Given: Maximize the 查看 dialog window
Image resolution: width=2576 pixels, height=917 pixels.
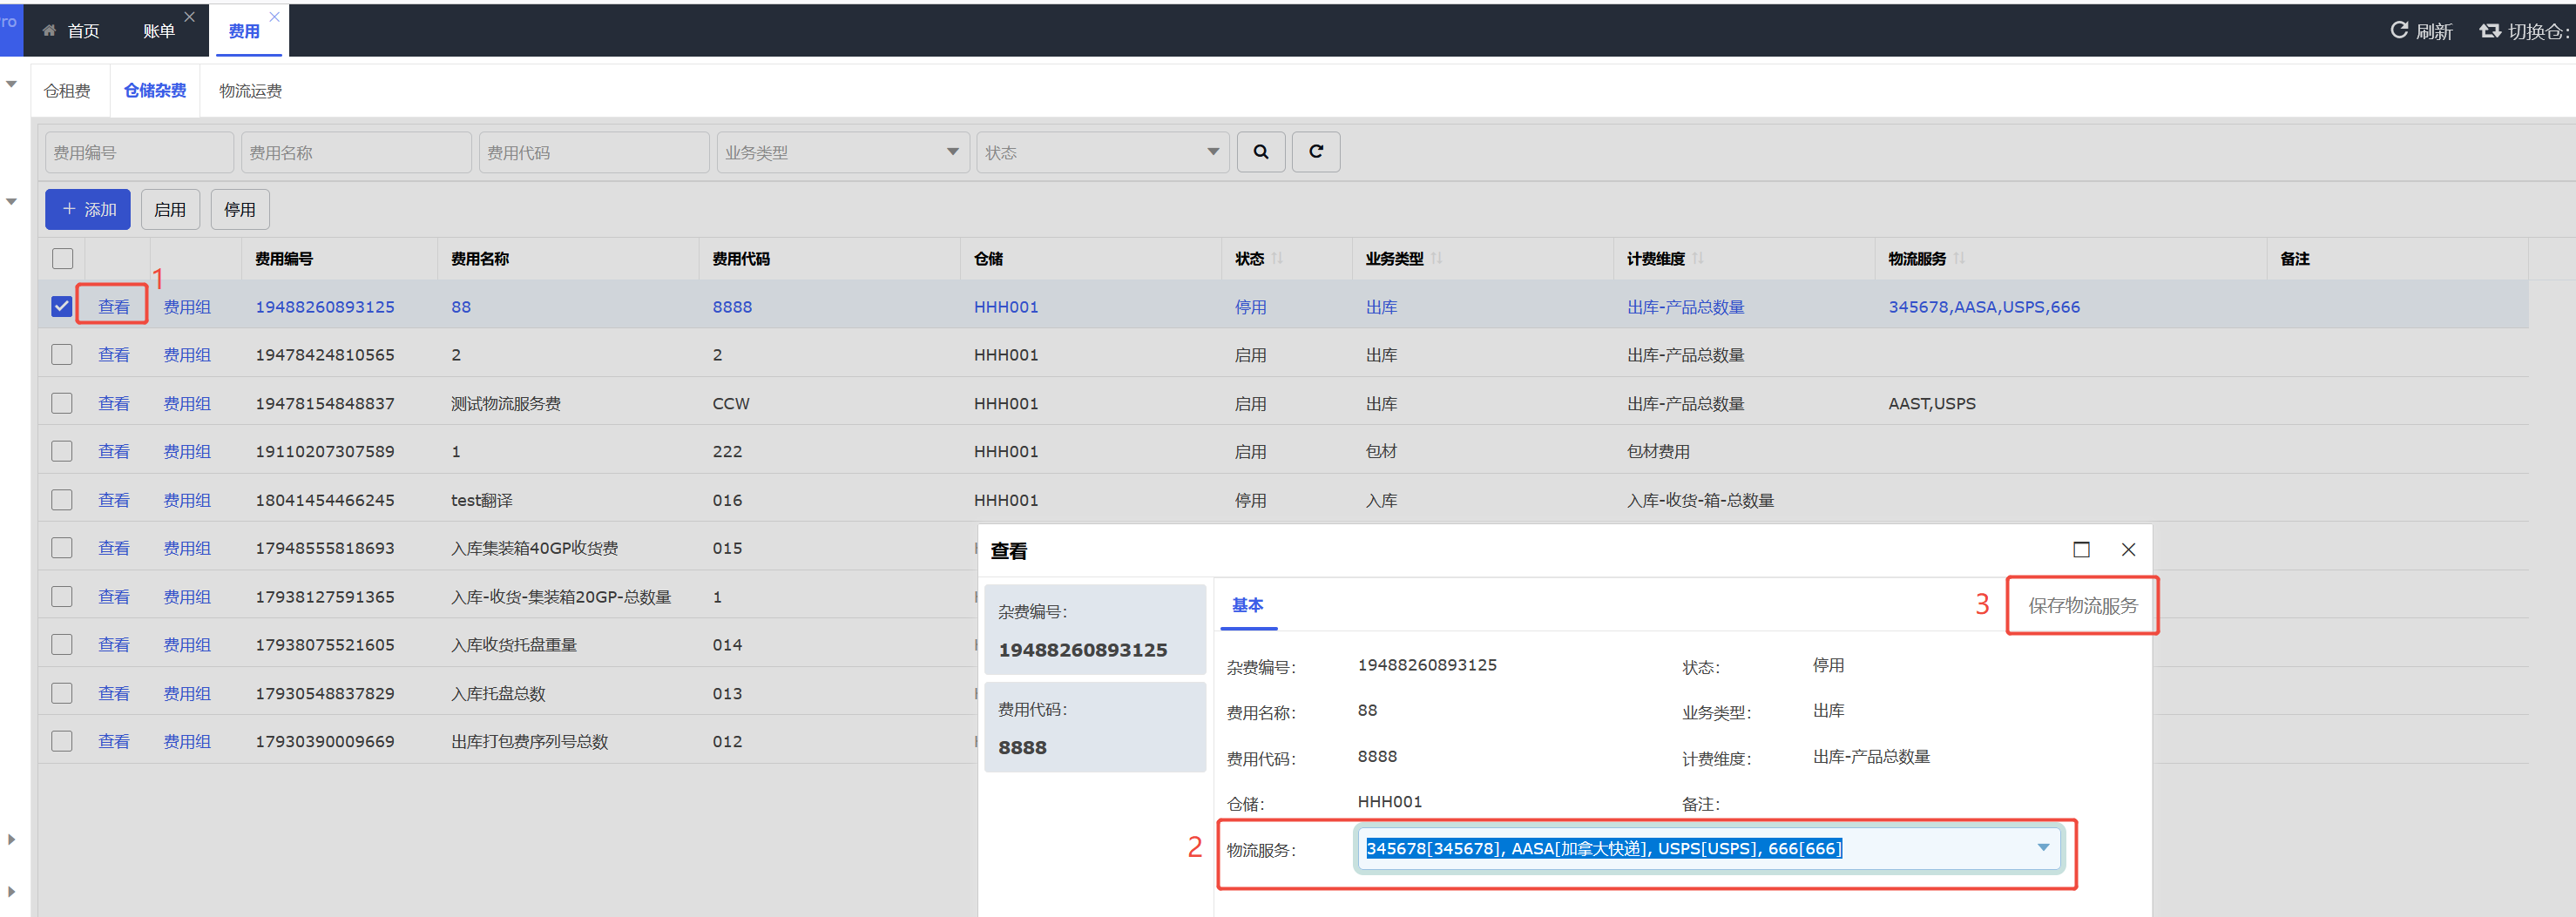Looking at the screenshot, I should click(x=2082, y=550).
